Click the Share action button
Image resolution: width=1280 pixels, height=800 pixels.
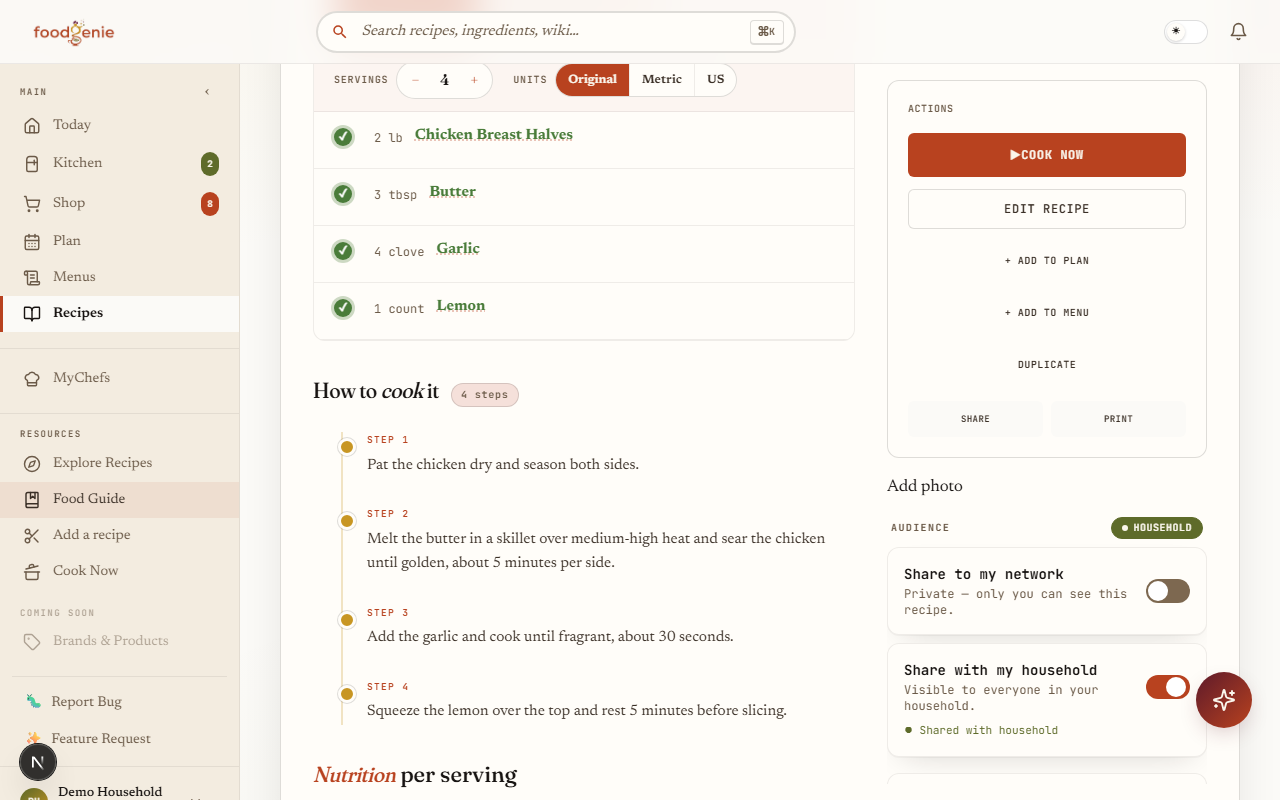(x=975, y=419)
